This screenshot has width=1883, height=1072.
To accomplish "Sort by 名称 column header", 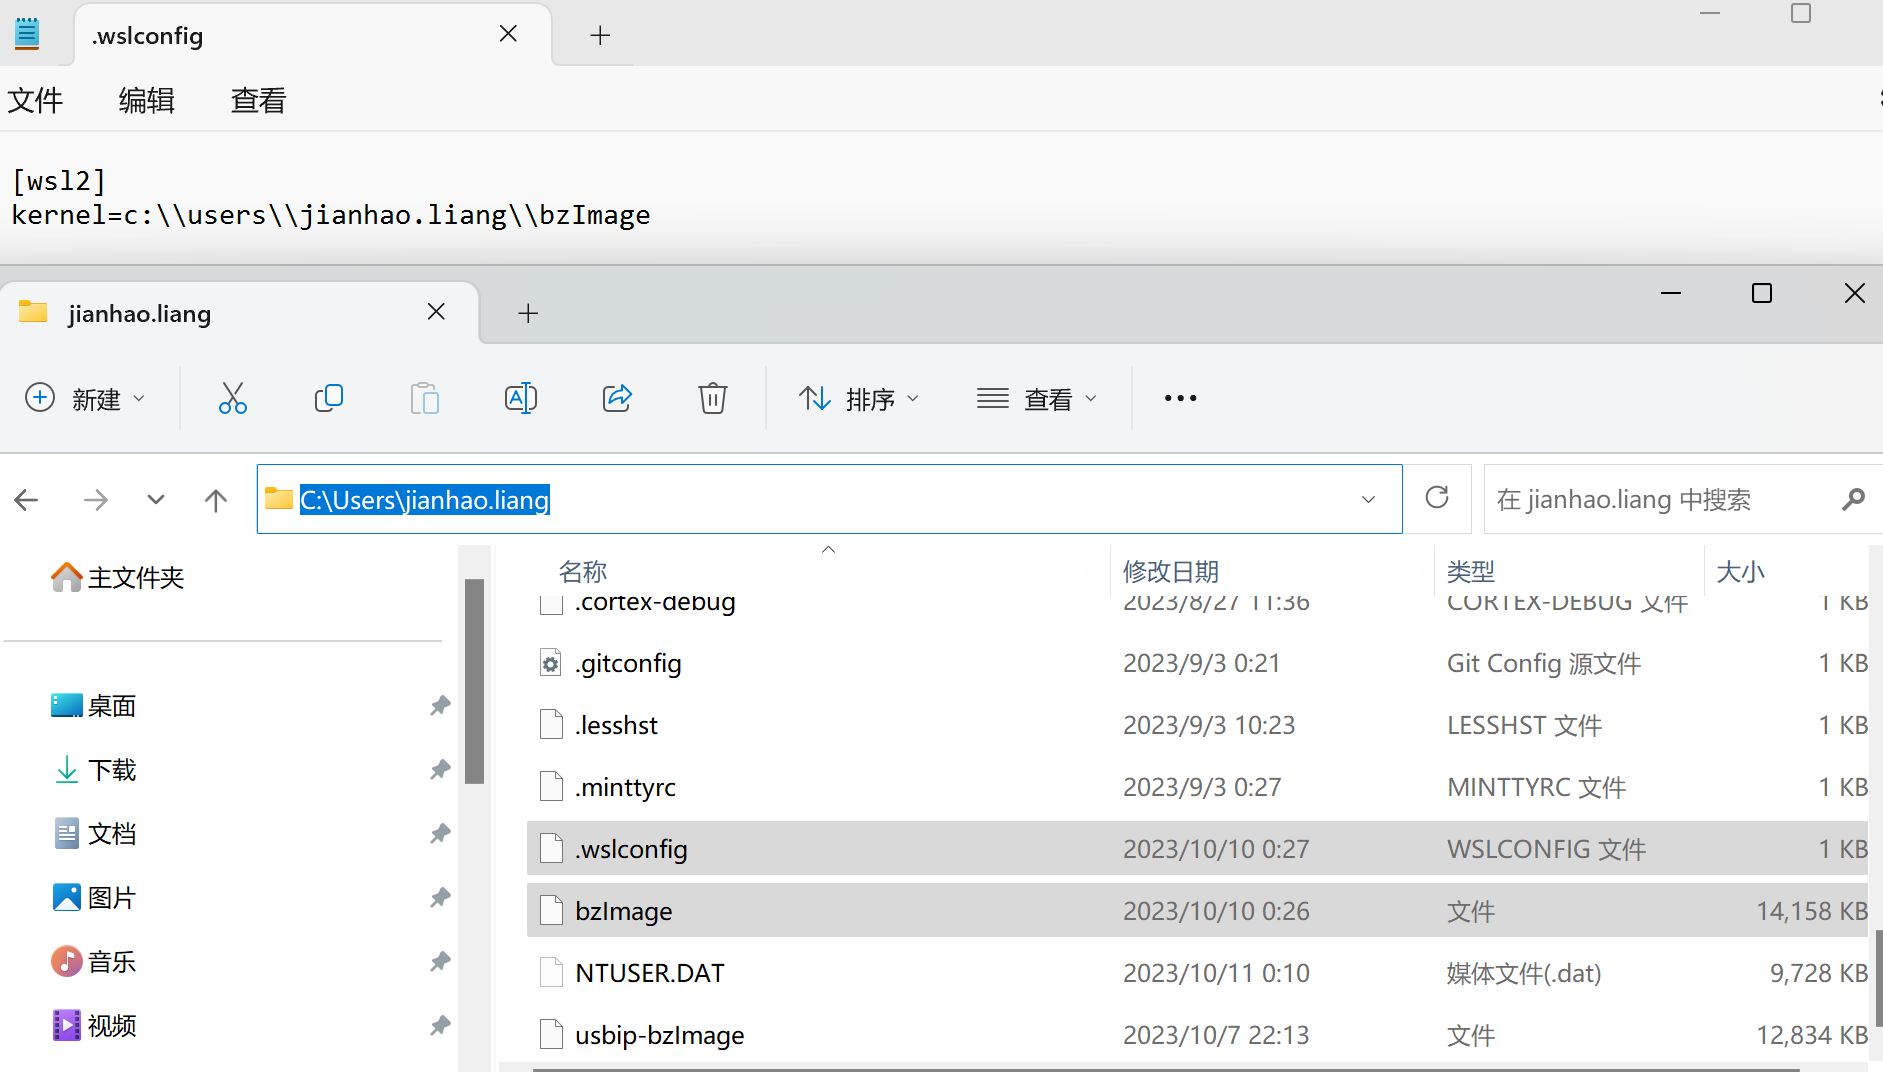I will (x=583, y=571).
